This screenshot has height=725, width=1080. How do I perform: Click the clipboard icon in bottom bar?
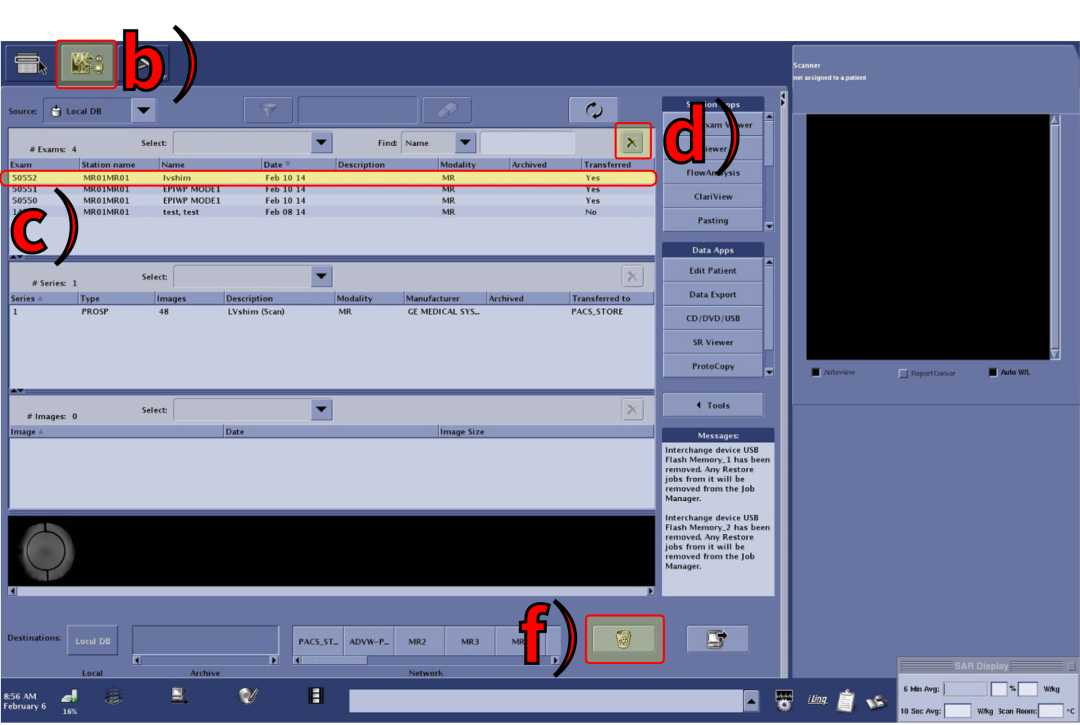click(846, 699)
